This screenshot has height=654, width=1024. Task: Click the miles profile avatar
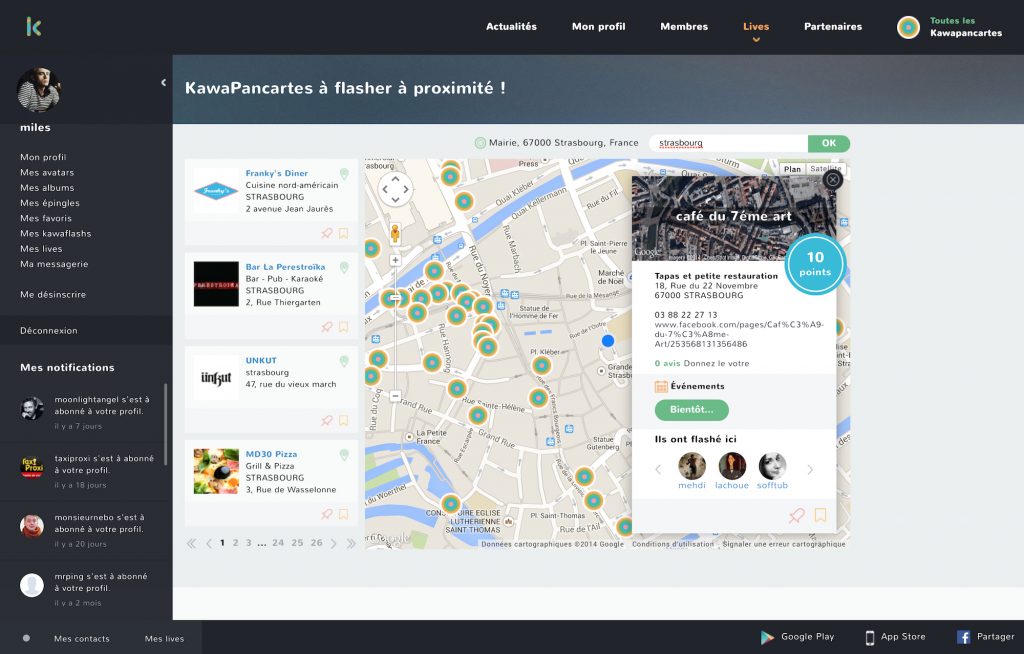[x=39, y=90]
